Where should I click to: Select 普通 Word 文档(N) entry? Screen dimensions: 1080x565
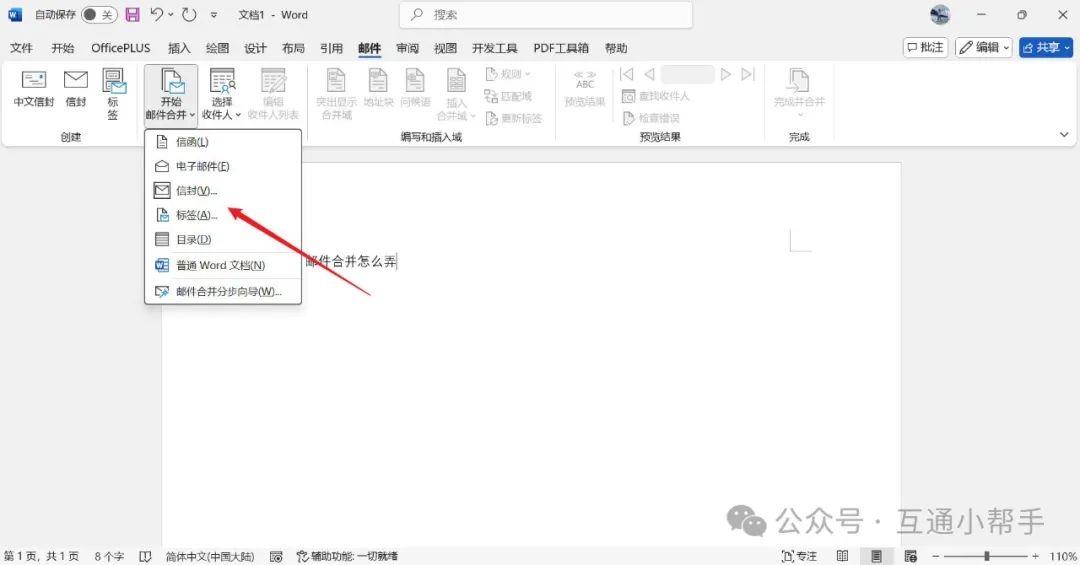(x=222, y=265)
